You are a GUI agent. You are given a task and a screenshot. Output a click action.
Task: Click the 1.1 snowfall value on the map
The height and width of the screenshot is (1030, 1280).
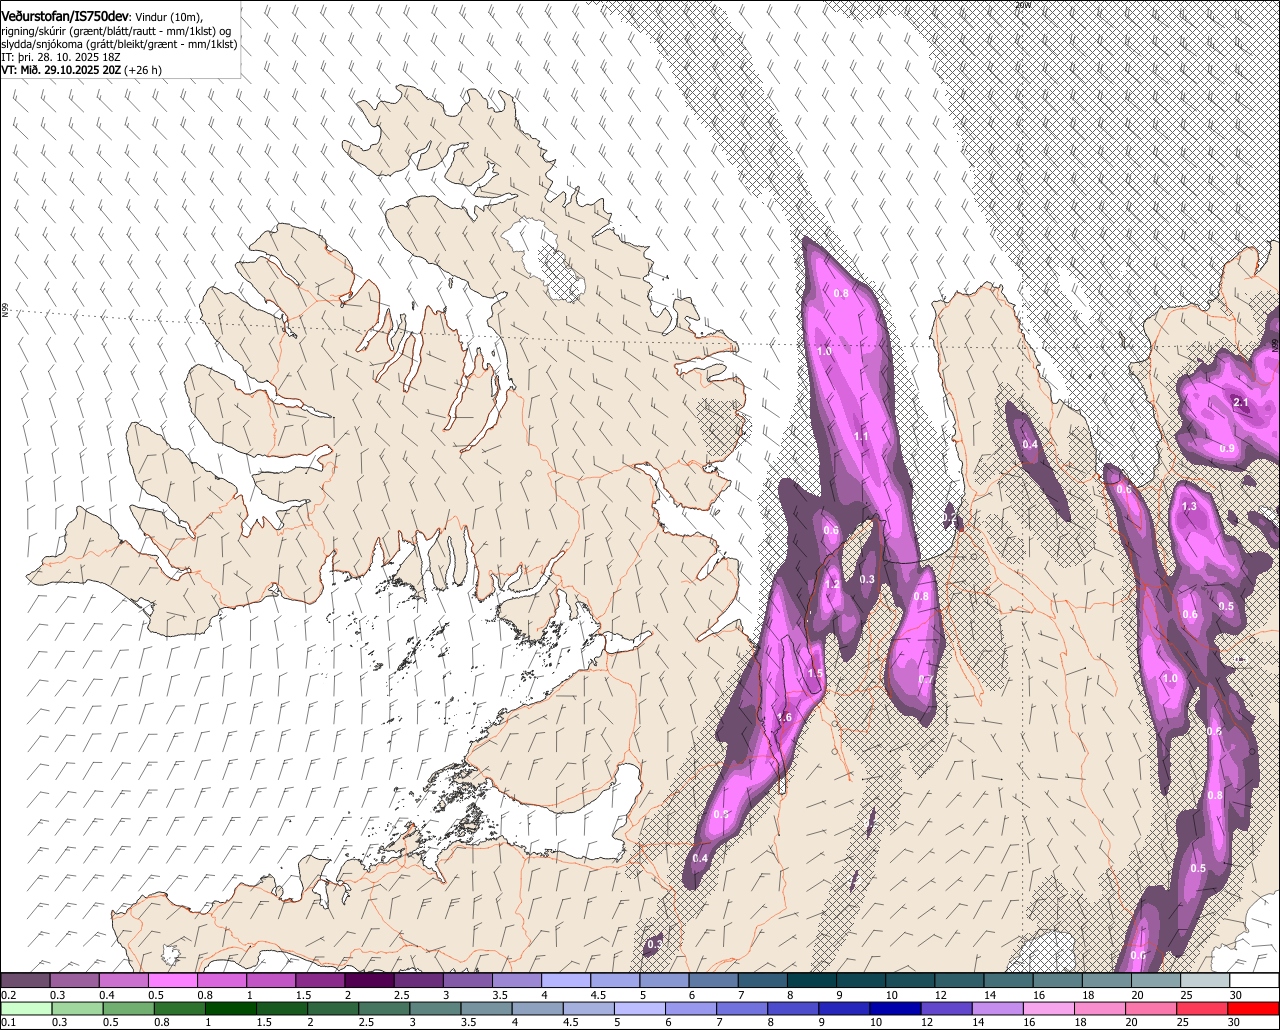861,437
